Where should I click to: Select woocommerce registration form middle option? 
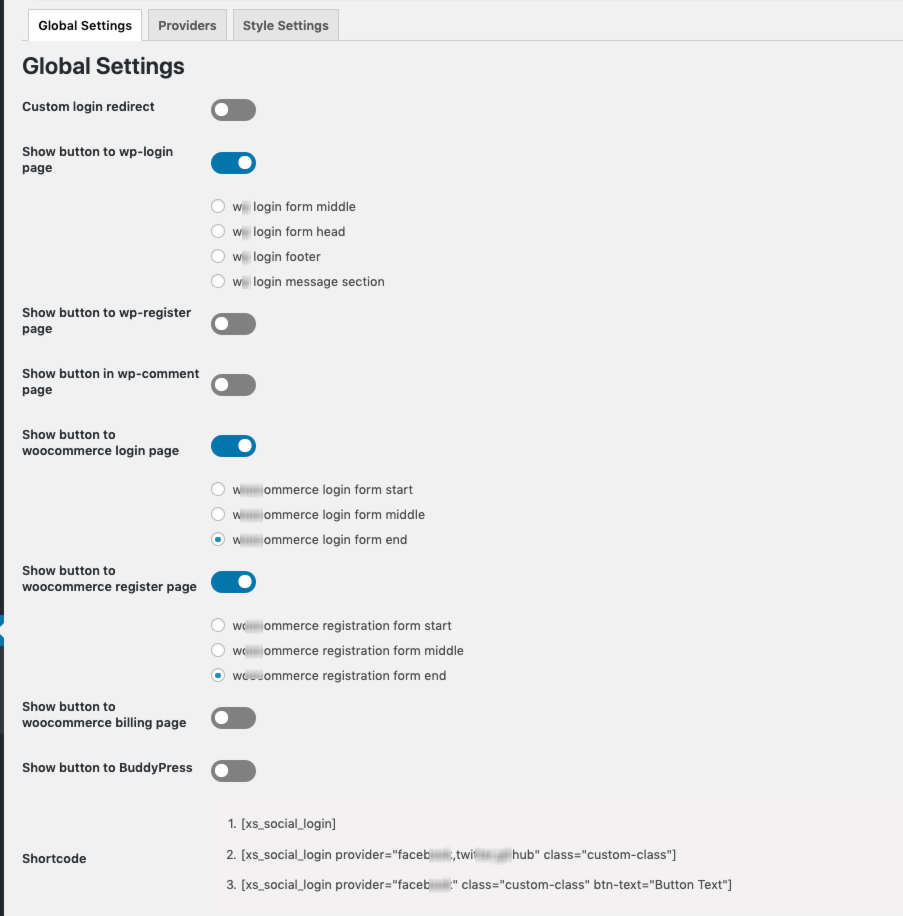(218, 651)
